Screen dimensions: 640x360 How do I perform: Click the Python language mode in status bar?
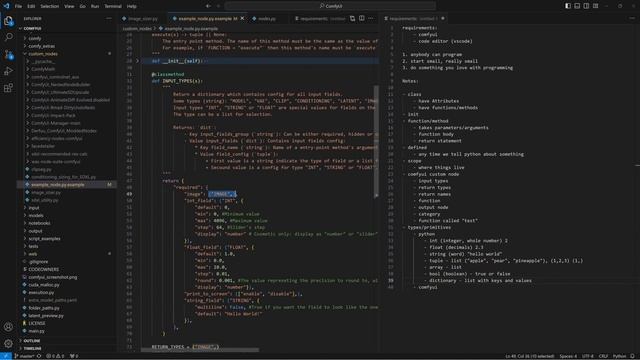pos(619,356)
